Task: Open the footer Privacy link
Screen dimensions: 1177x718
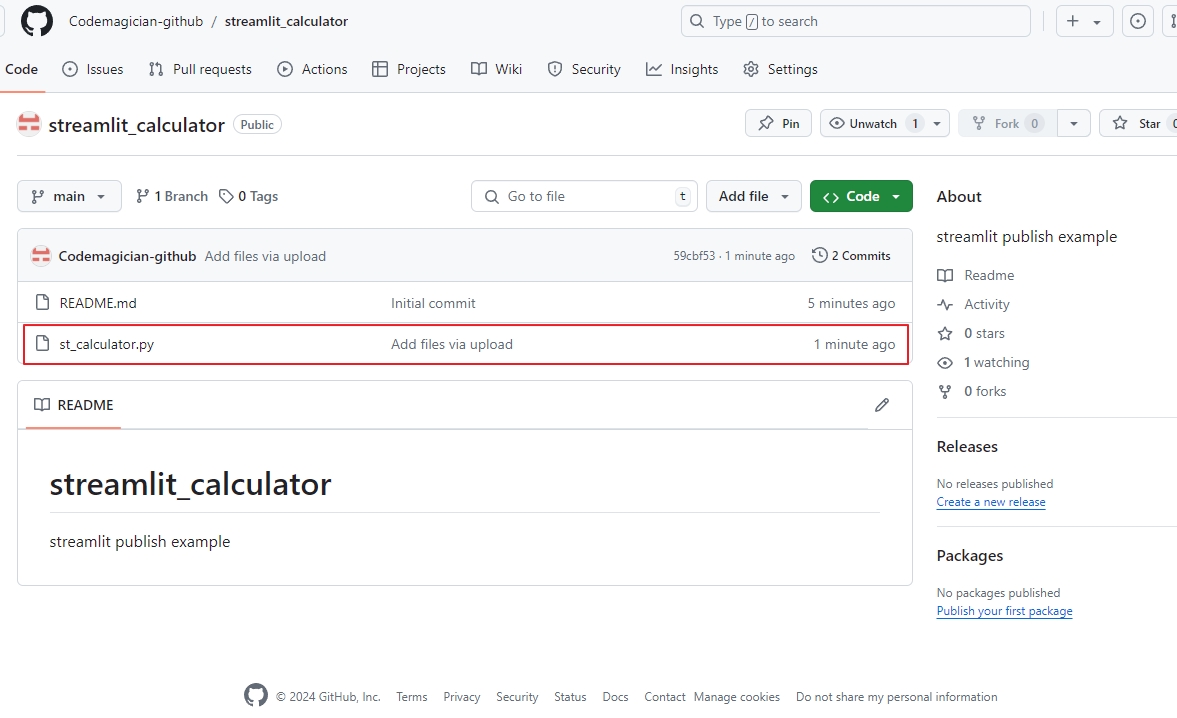Action: pos(462,697)
